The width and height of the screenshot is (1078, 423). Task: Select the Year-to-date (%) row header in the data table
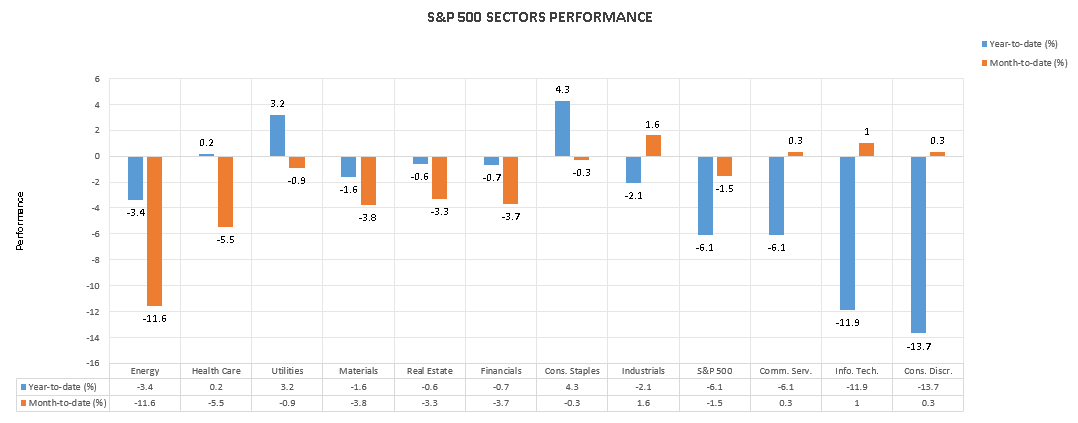pyautogui.click(x=61, y=386)
